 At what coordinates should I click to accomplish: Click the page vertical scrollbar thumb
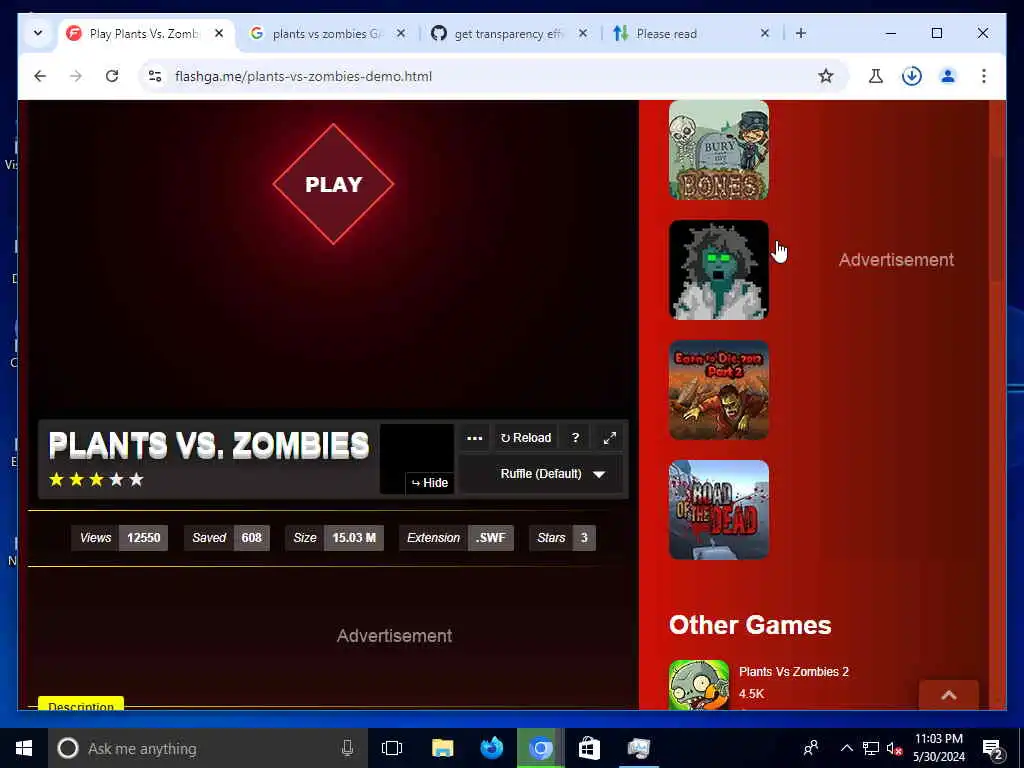(x=997, y=219)
